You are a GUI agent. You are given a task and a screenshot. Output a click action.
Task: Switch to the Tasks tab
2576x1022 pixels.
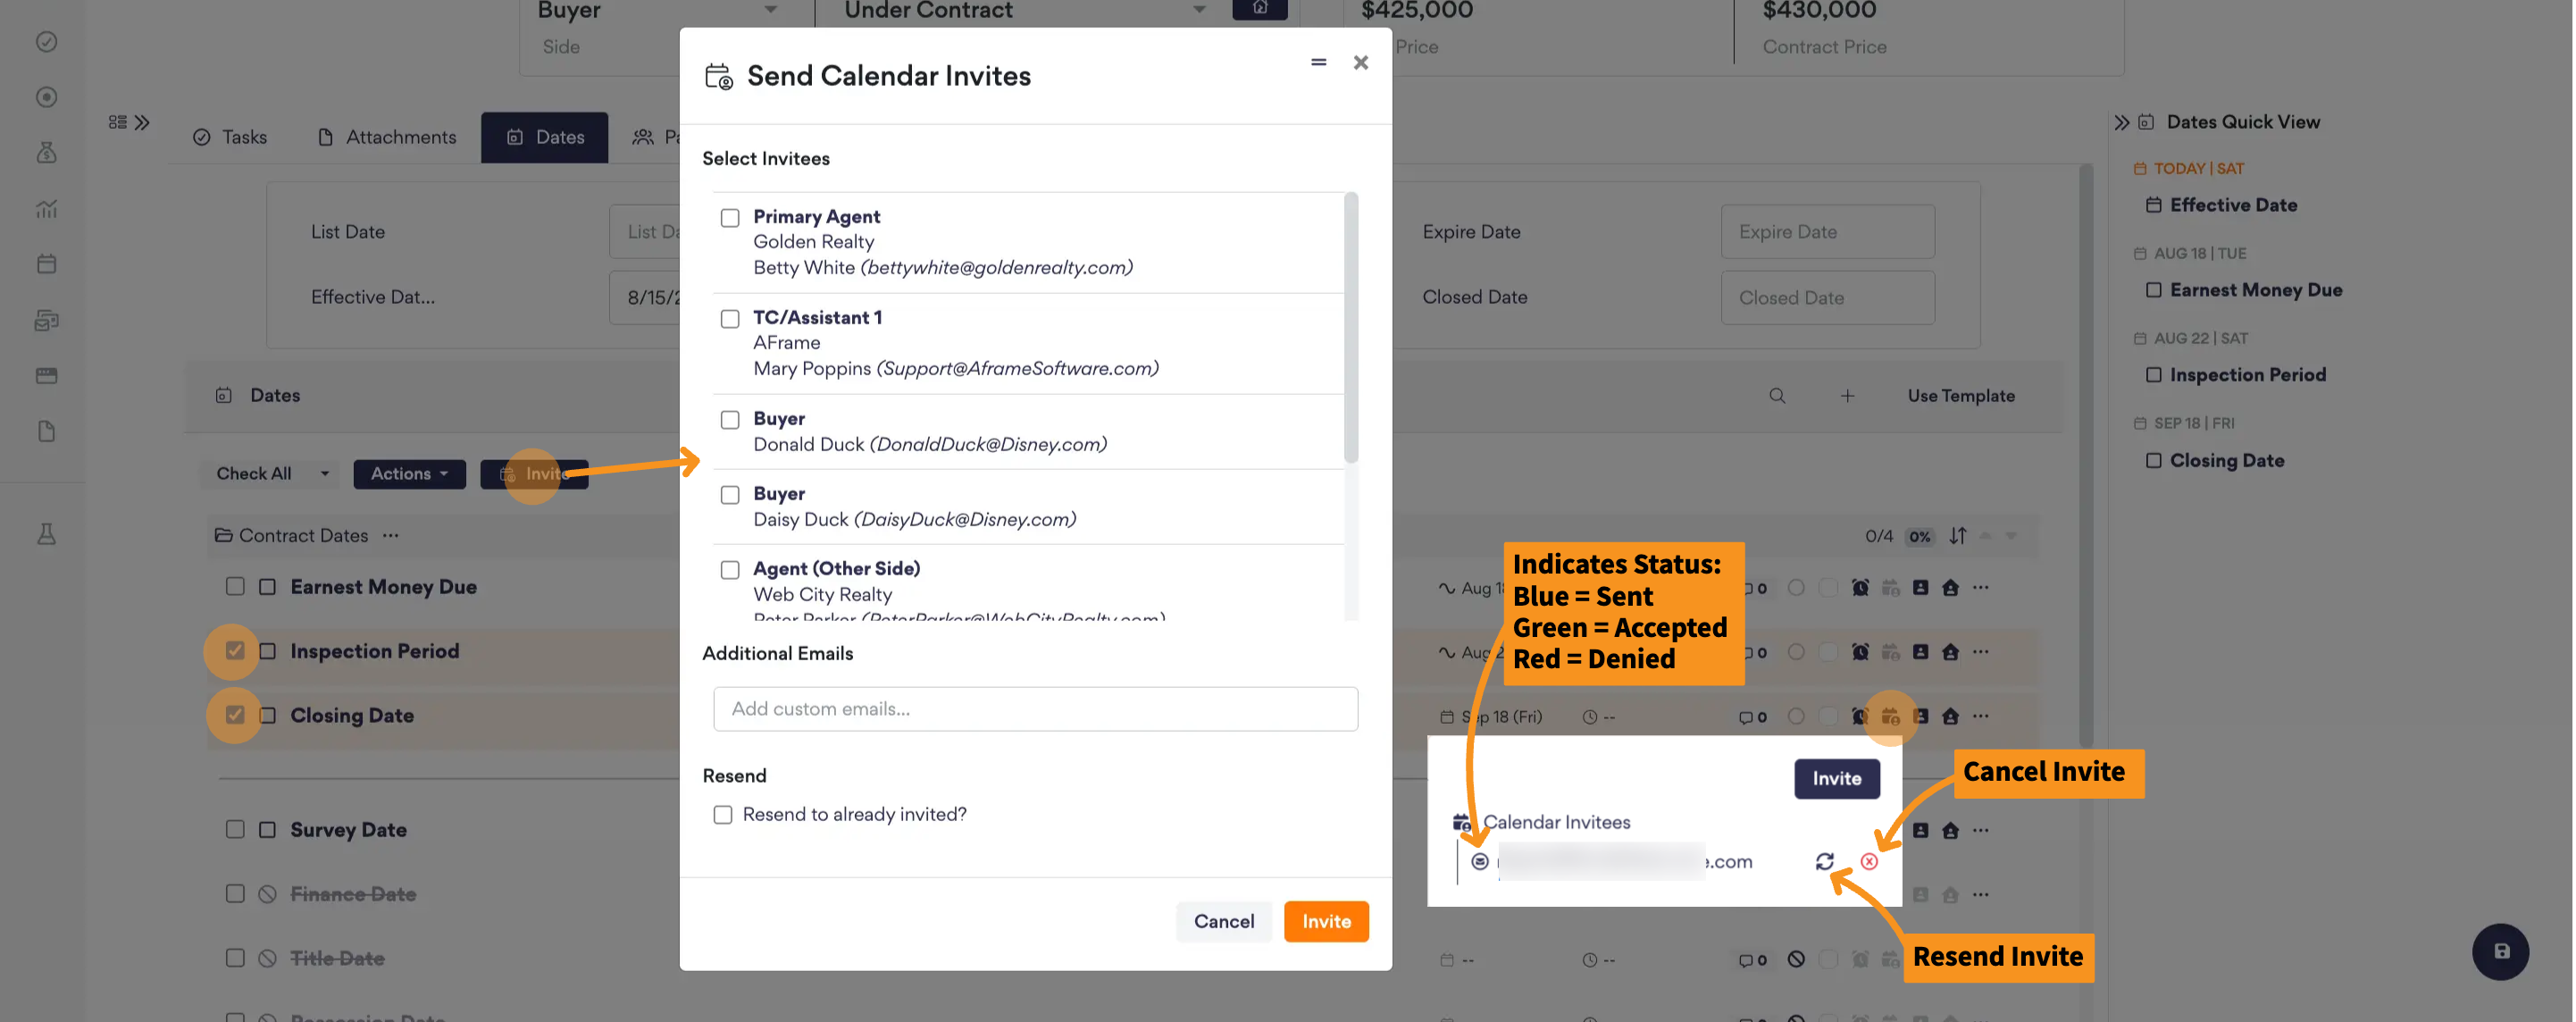click(x=230, y=137)
